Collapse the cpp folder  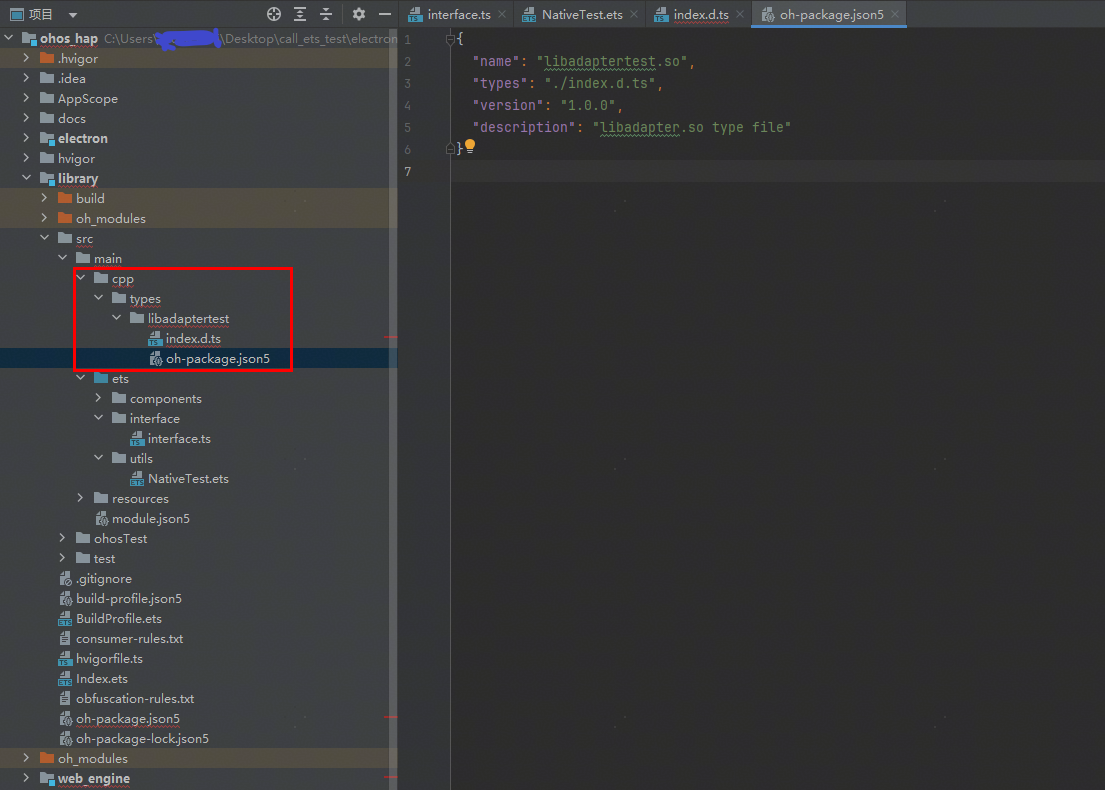(80, 278)
